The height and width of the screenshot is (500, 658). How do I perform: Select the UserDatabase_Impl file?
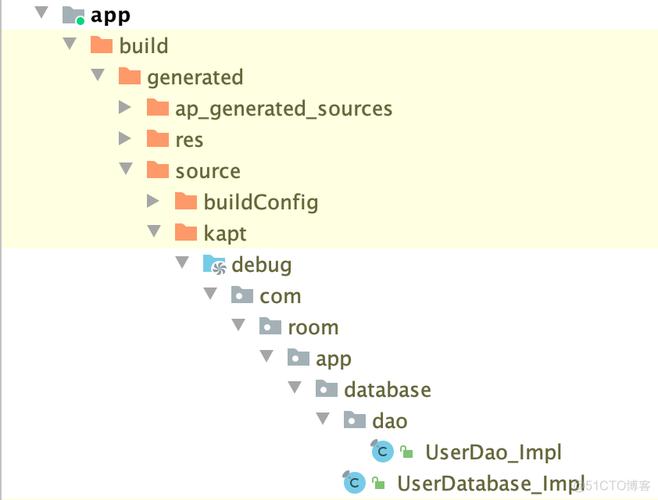[x=491, y=483]
